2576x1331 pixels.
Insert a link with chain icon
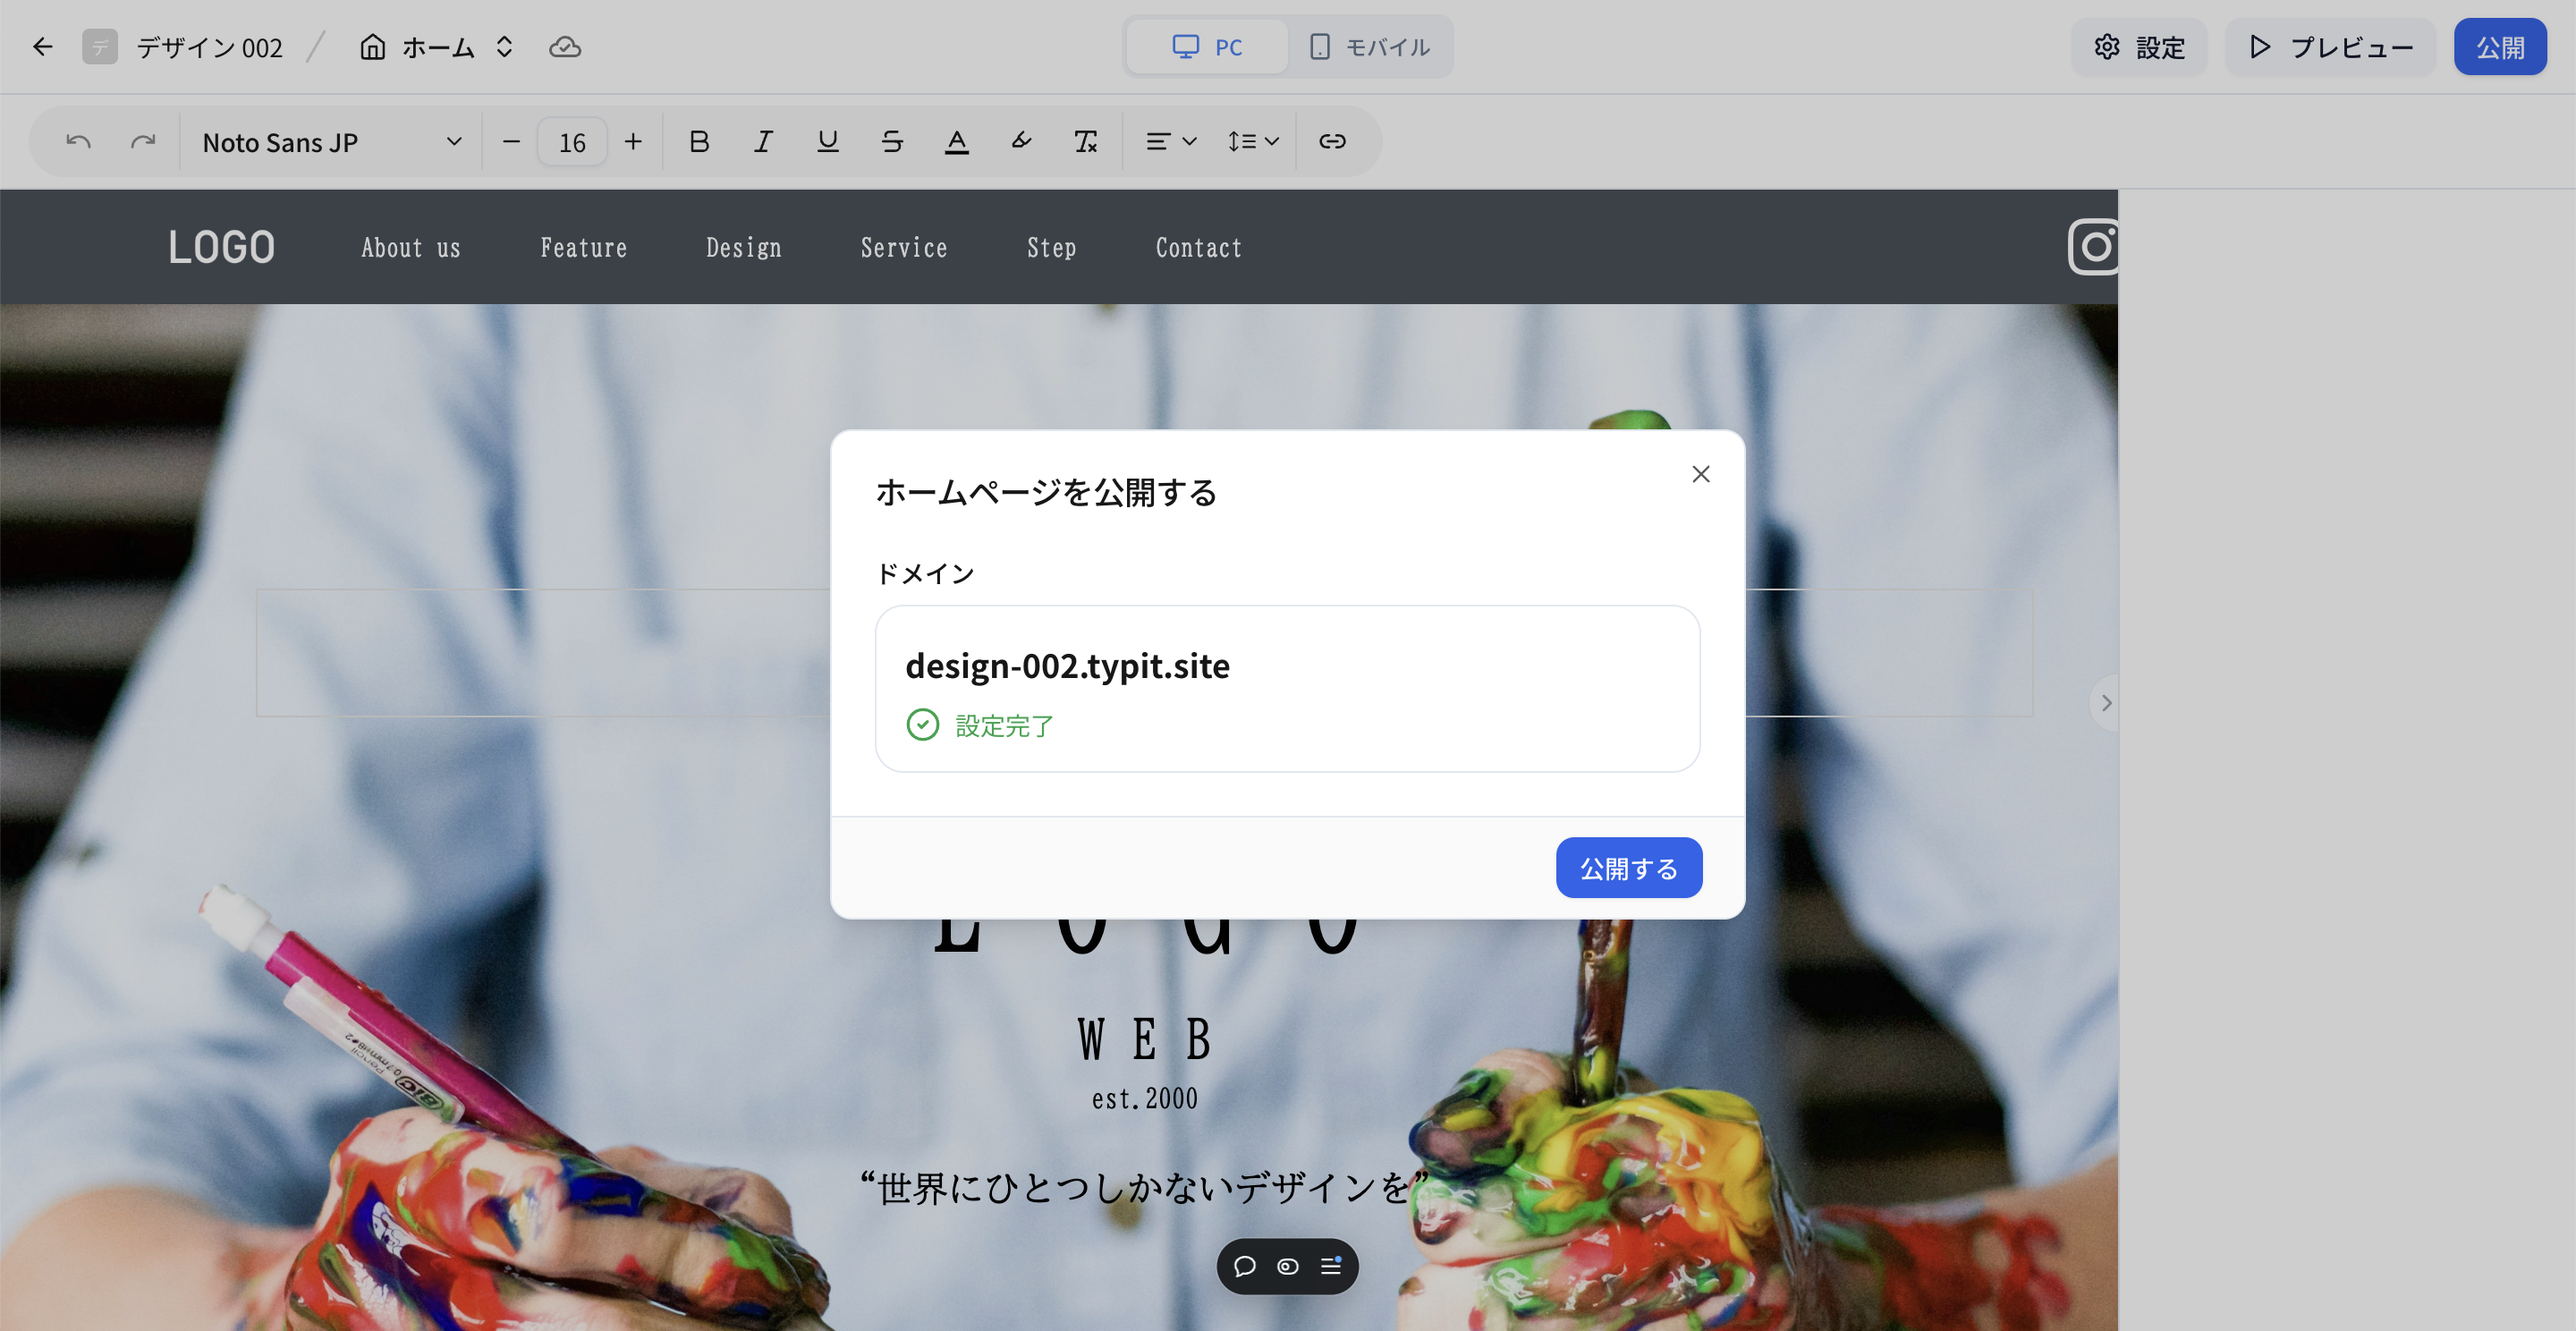[x=1332, y=142]
